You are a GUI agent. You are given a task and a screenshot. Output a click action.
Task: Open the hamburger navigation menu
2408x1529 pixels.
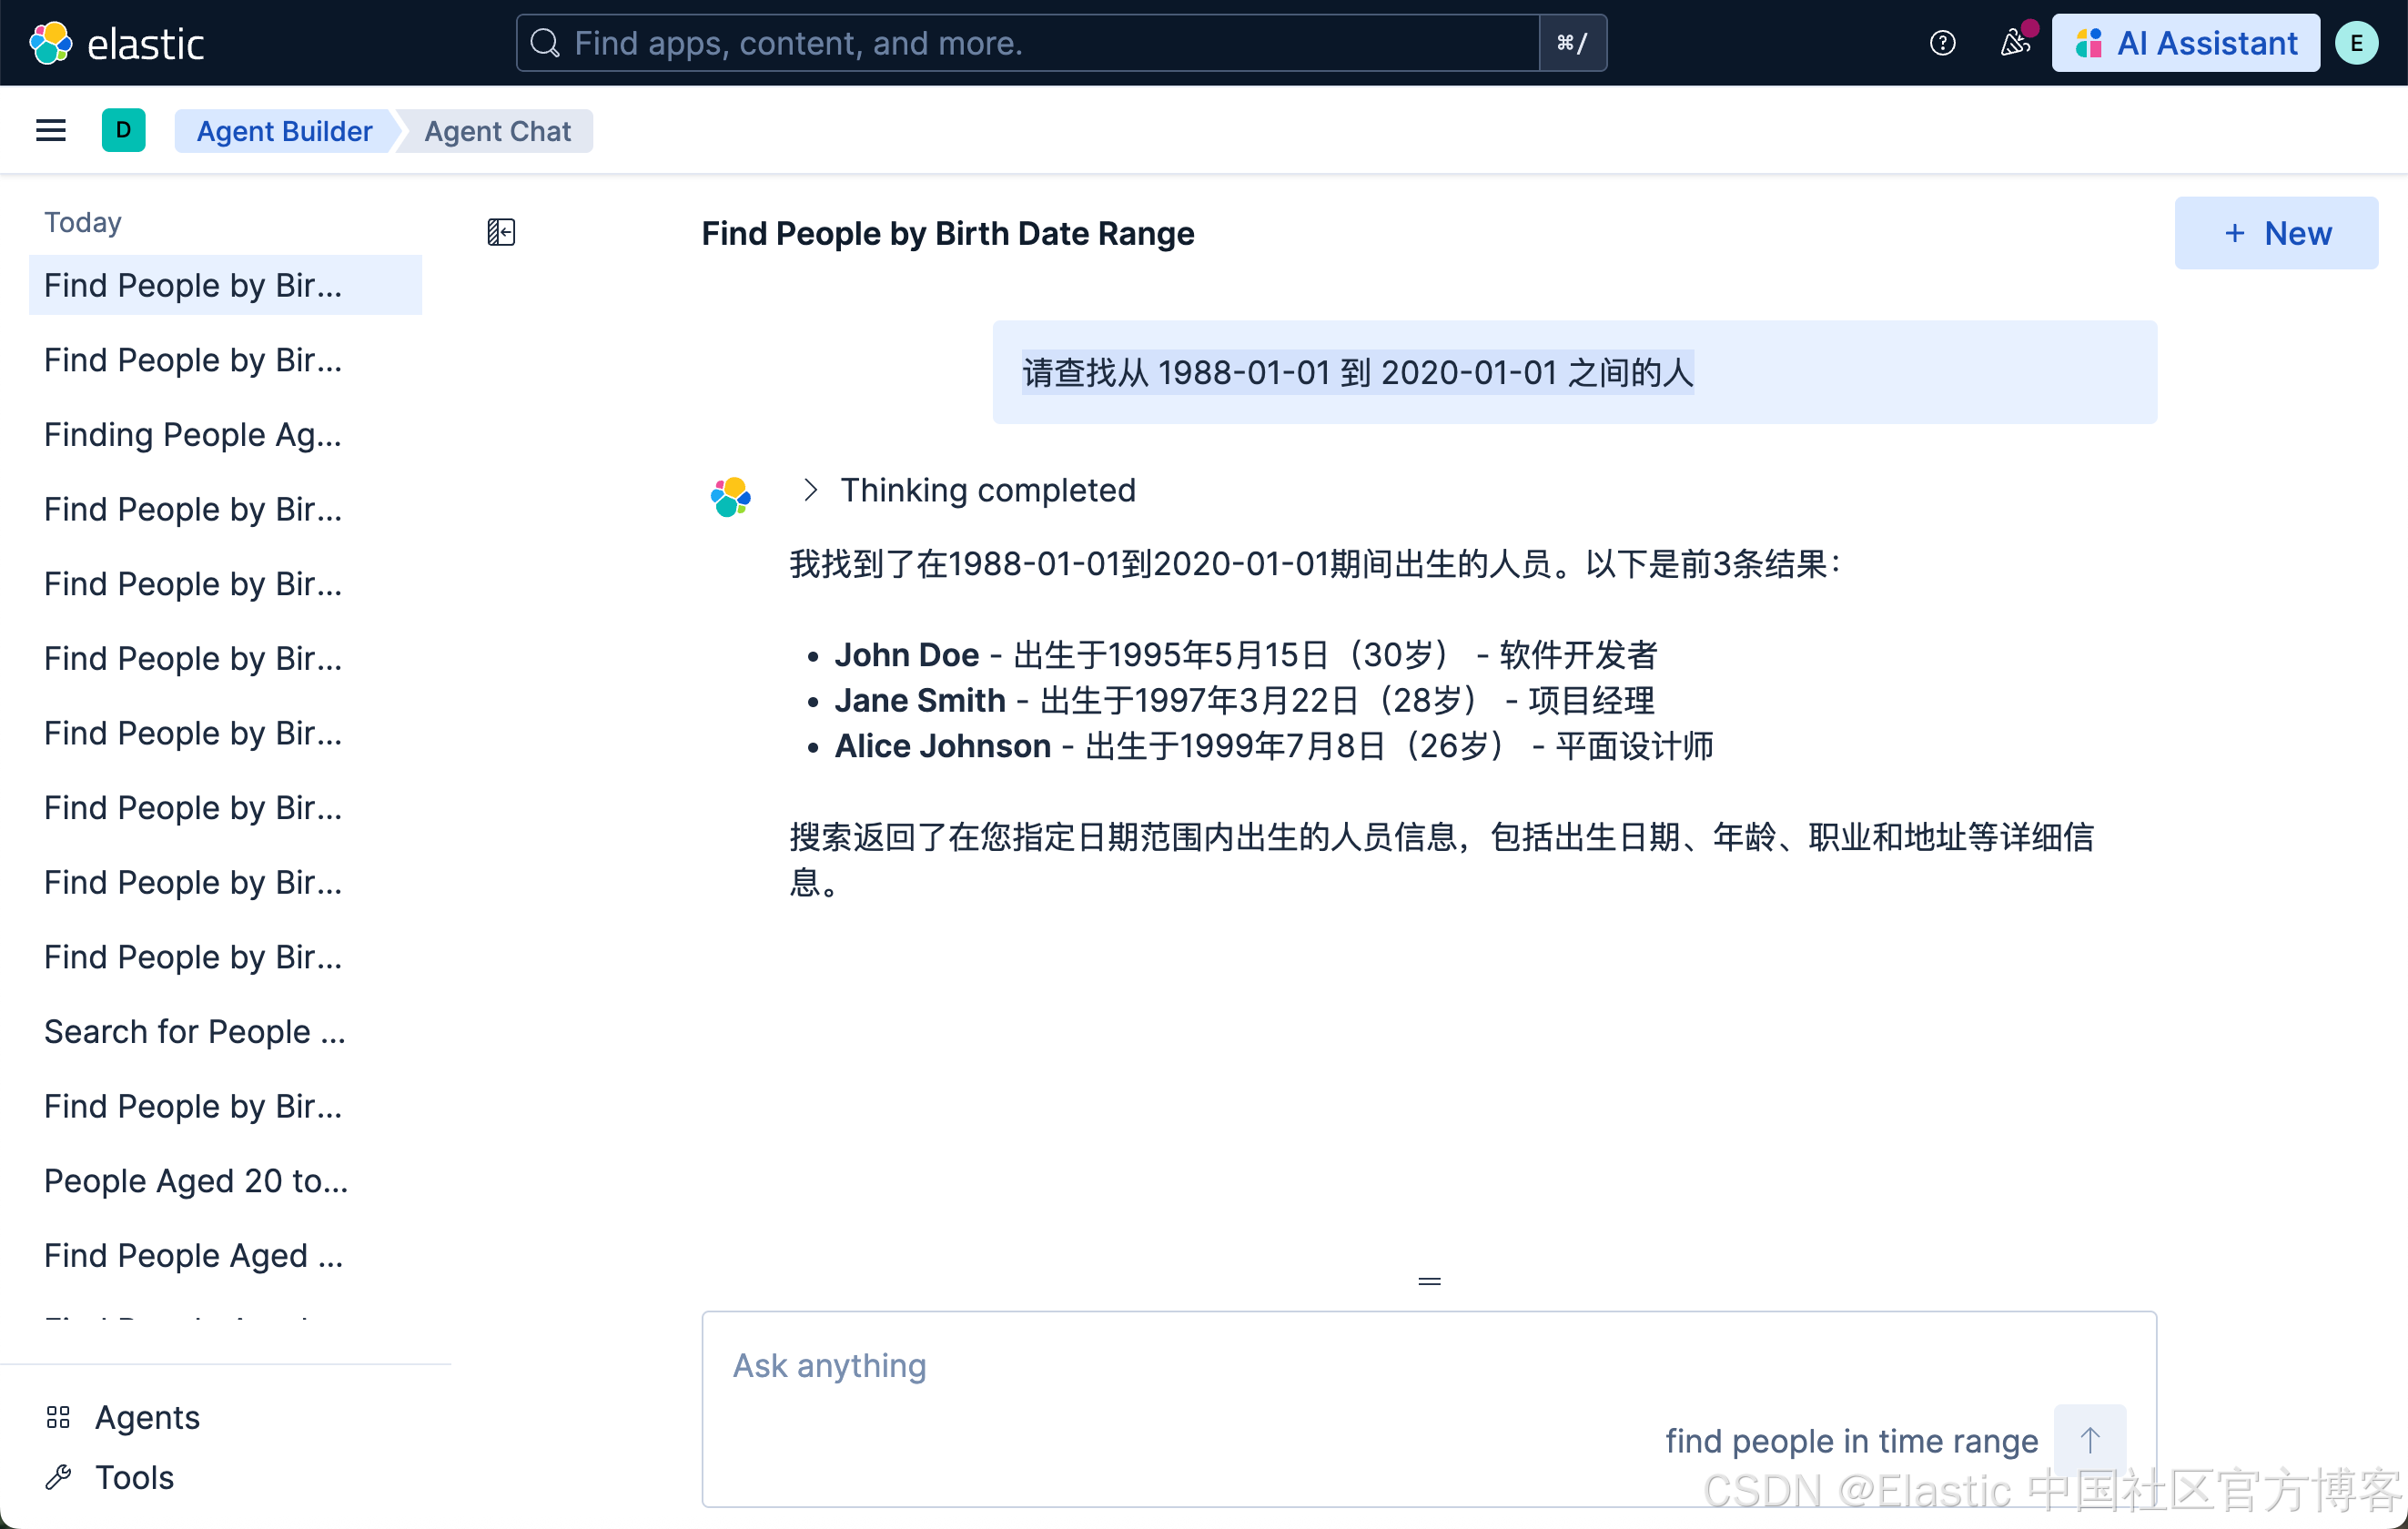click(51, 131)
